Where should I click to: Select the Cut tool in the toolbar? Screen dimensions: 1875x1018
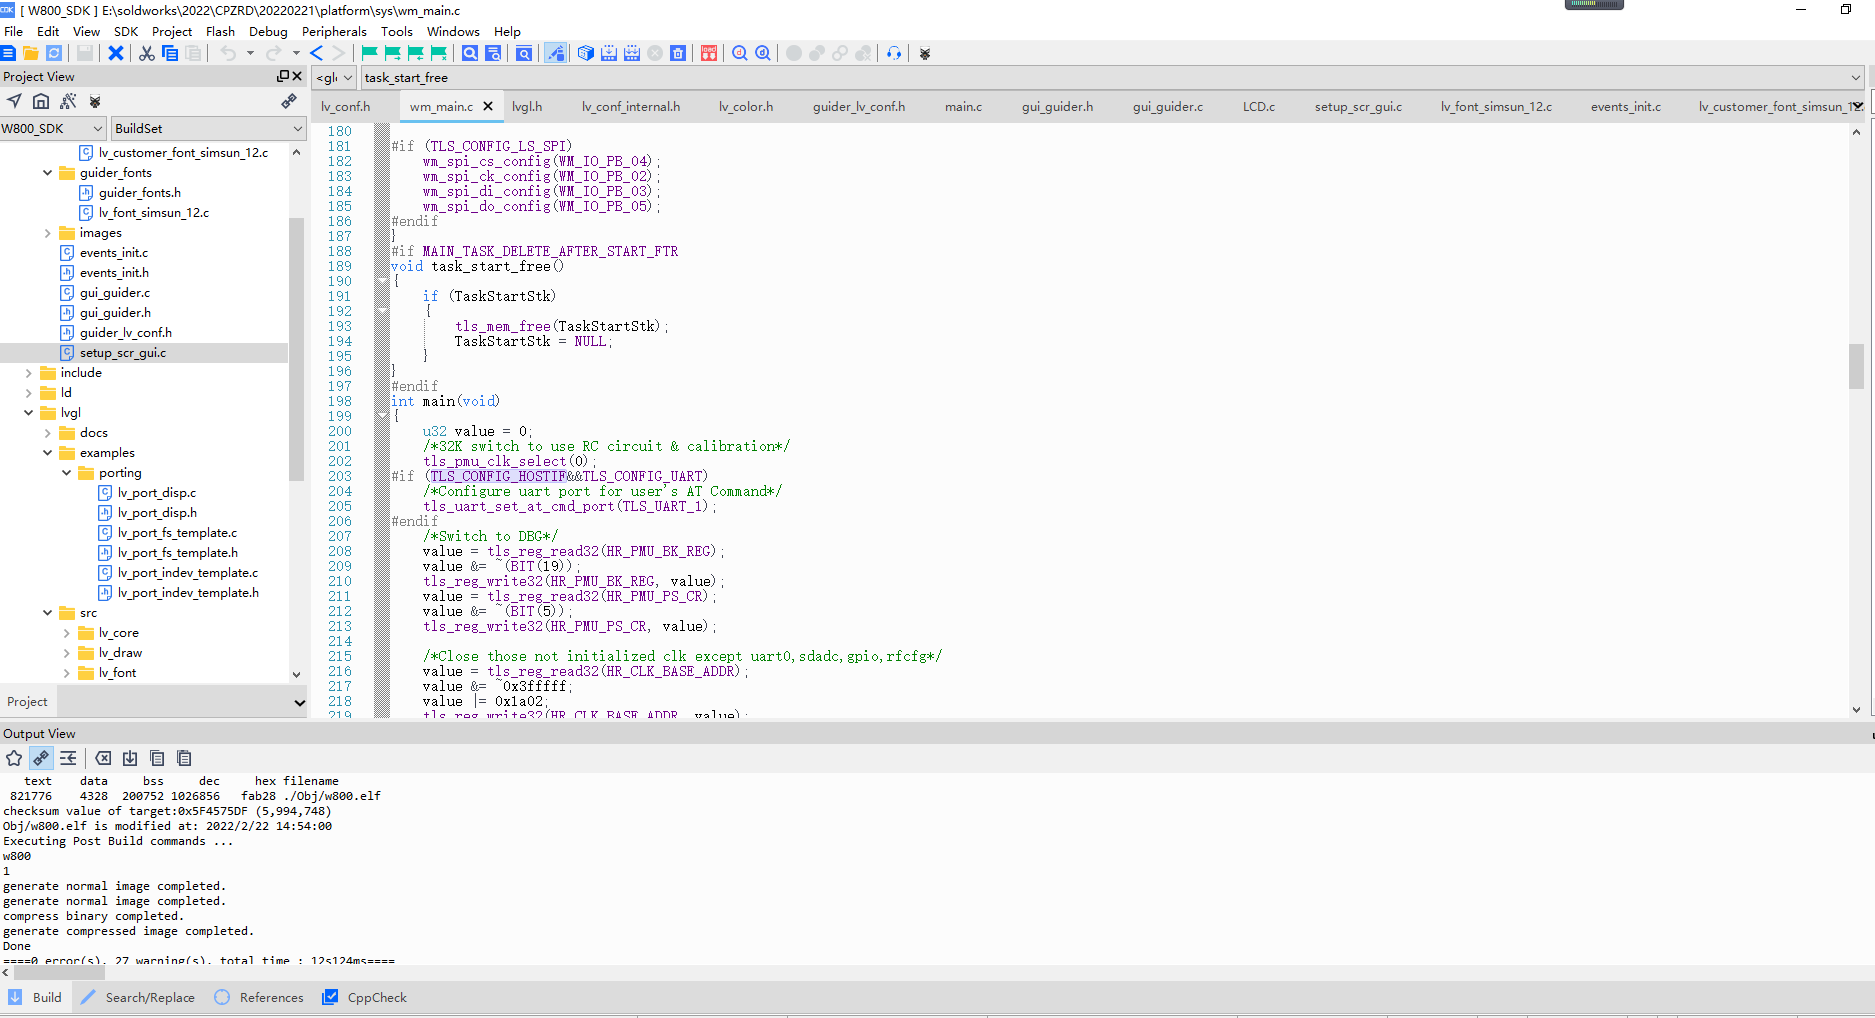click(147, 53)
